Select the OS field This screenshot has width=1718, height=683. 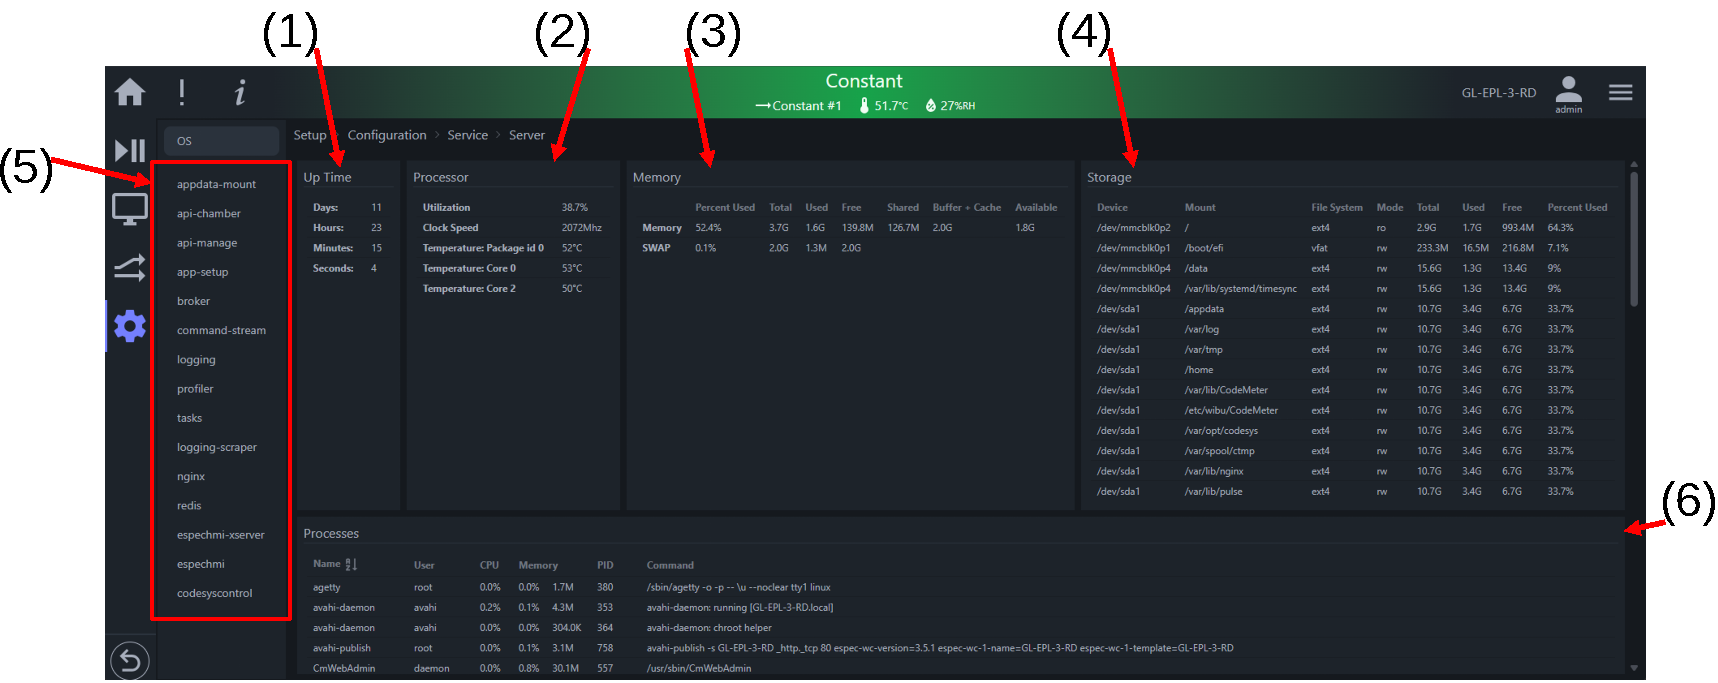click(x=221, y=141)
